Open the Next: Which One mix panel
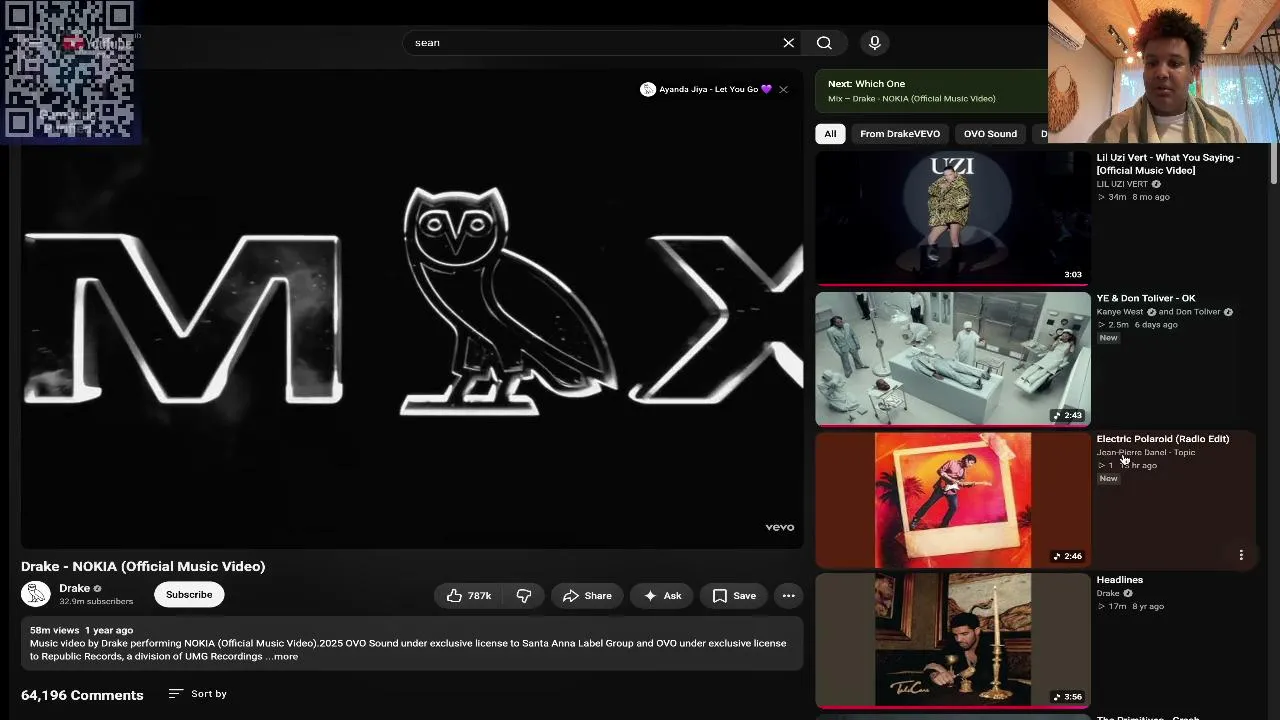 931,91
